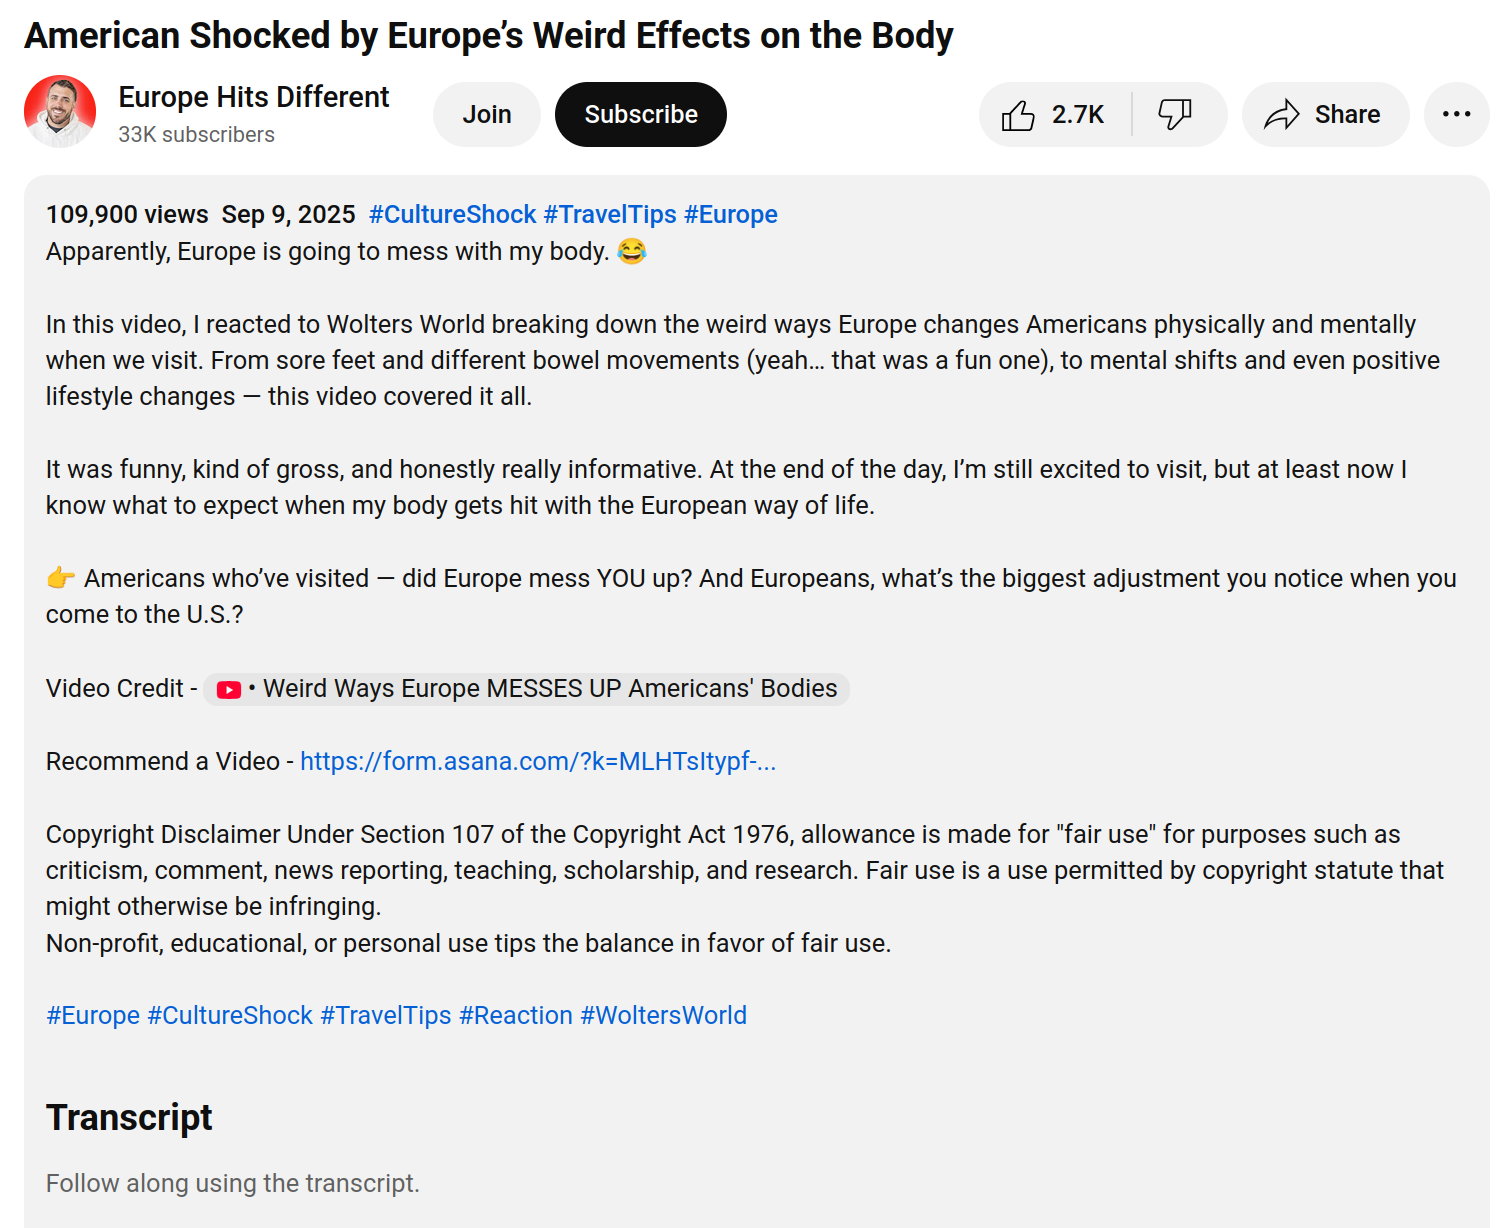Click the #Reaction hashtag

coord(516,1016)
